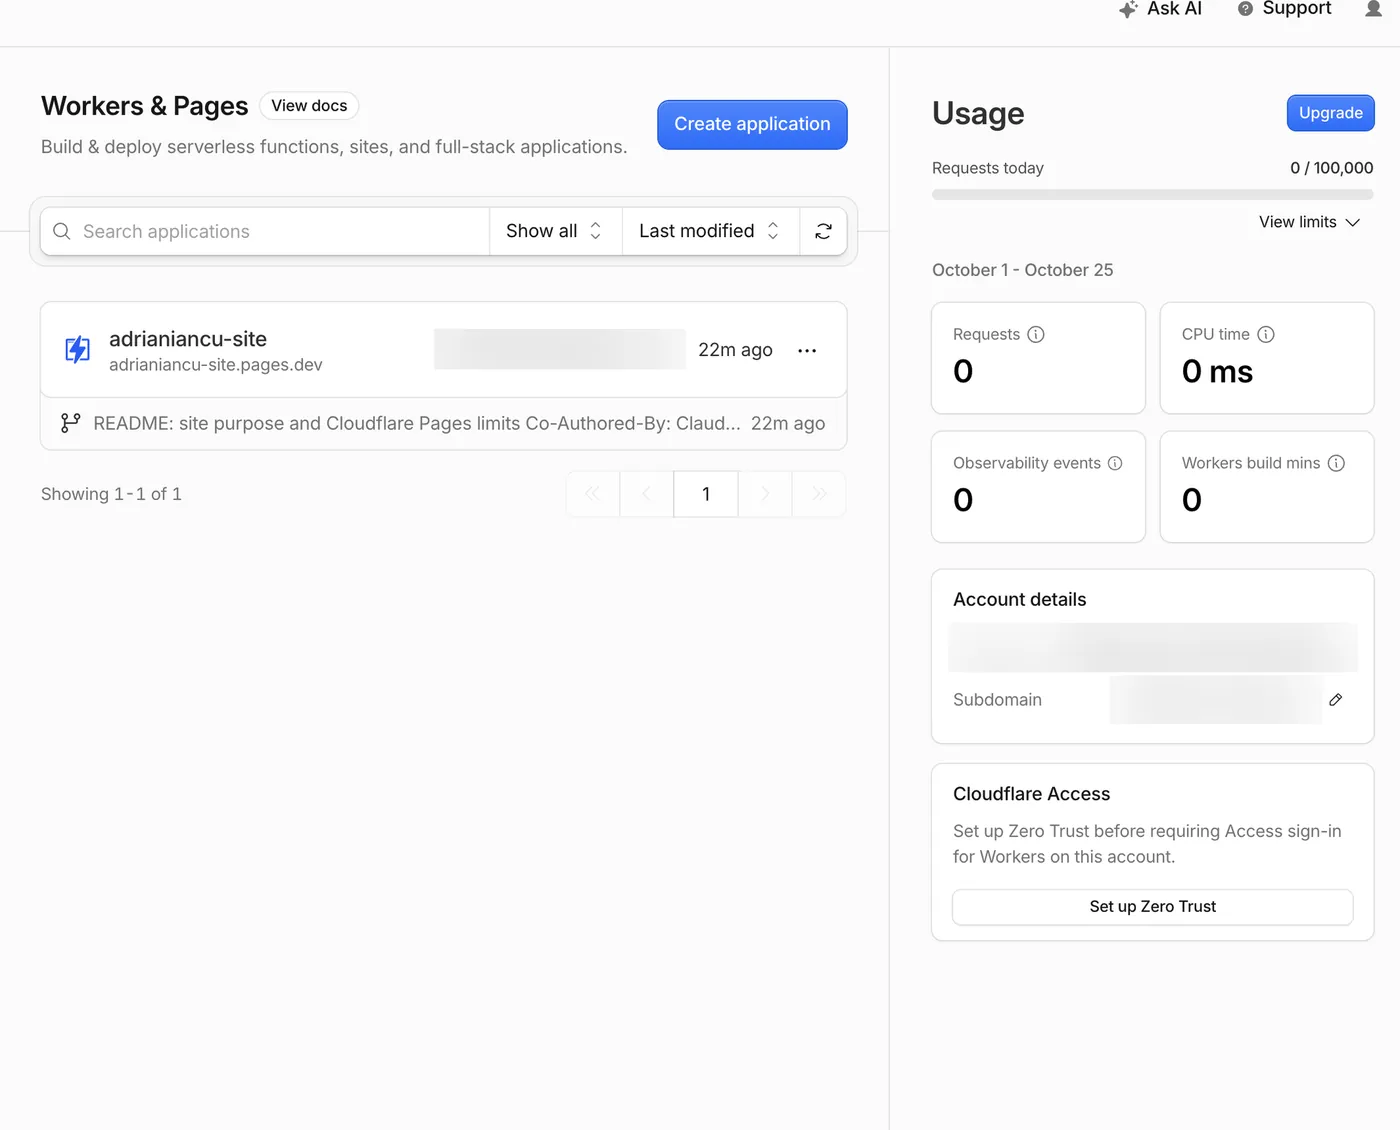Expand View limits section
This screenshot has height=1130, width=1400.
[1309, 222]
